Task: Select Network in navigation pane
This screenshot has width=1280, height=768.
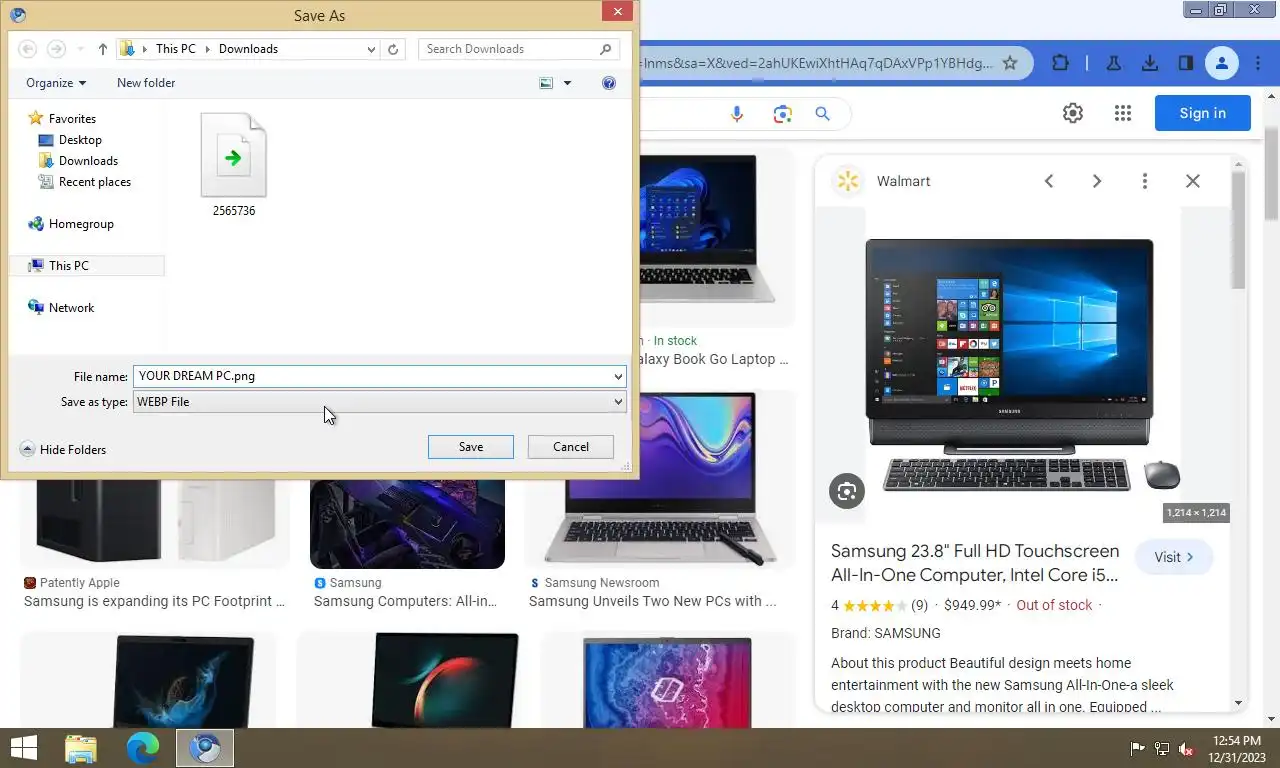Action: tap(71, 308)
